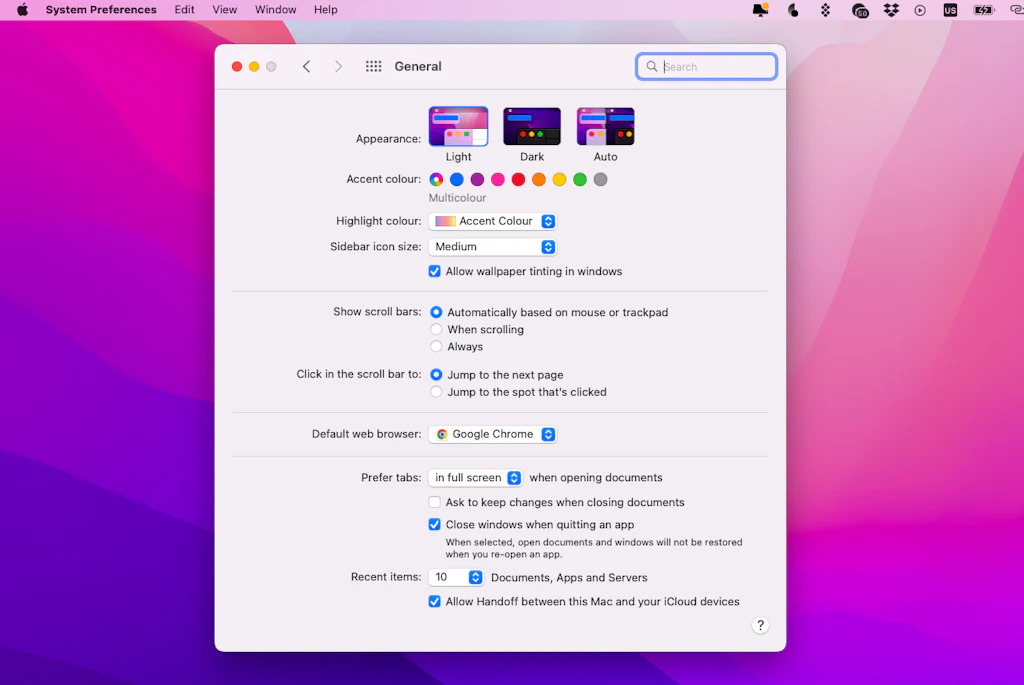The image size is (1024, 685).
Task: Go back with the left chevron
Action: click(306, 67)
